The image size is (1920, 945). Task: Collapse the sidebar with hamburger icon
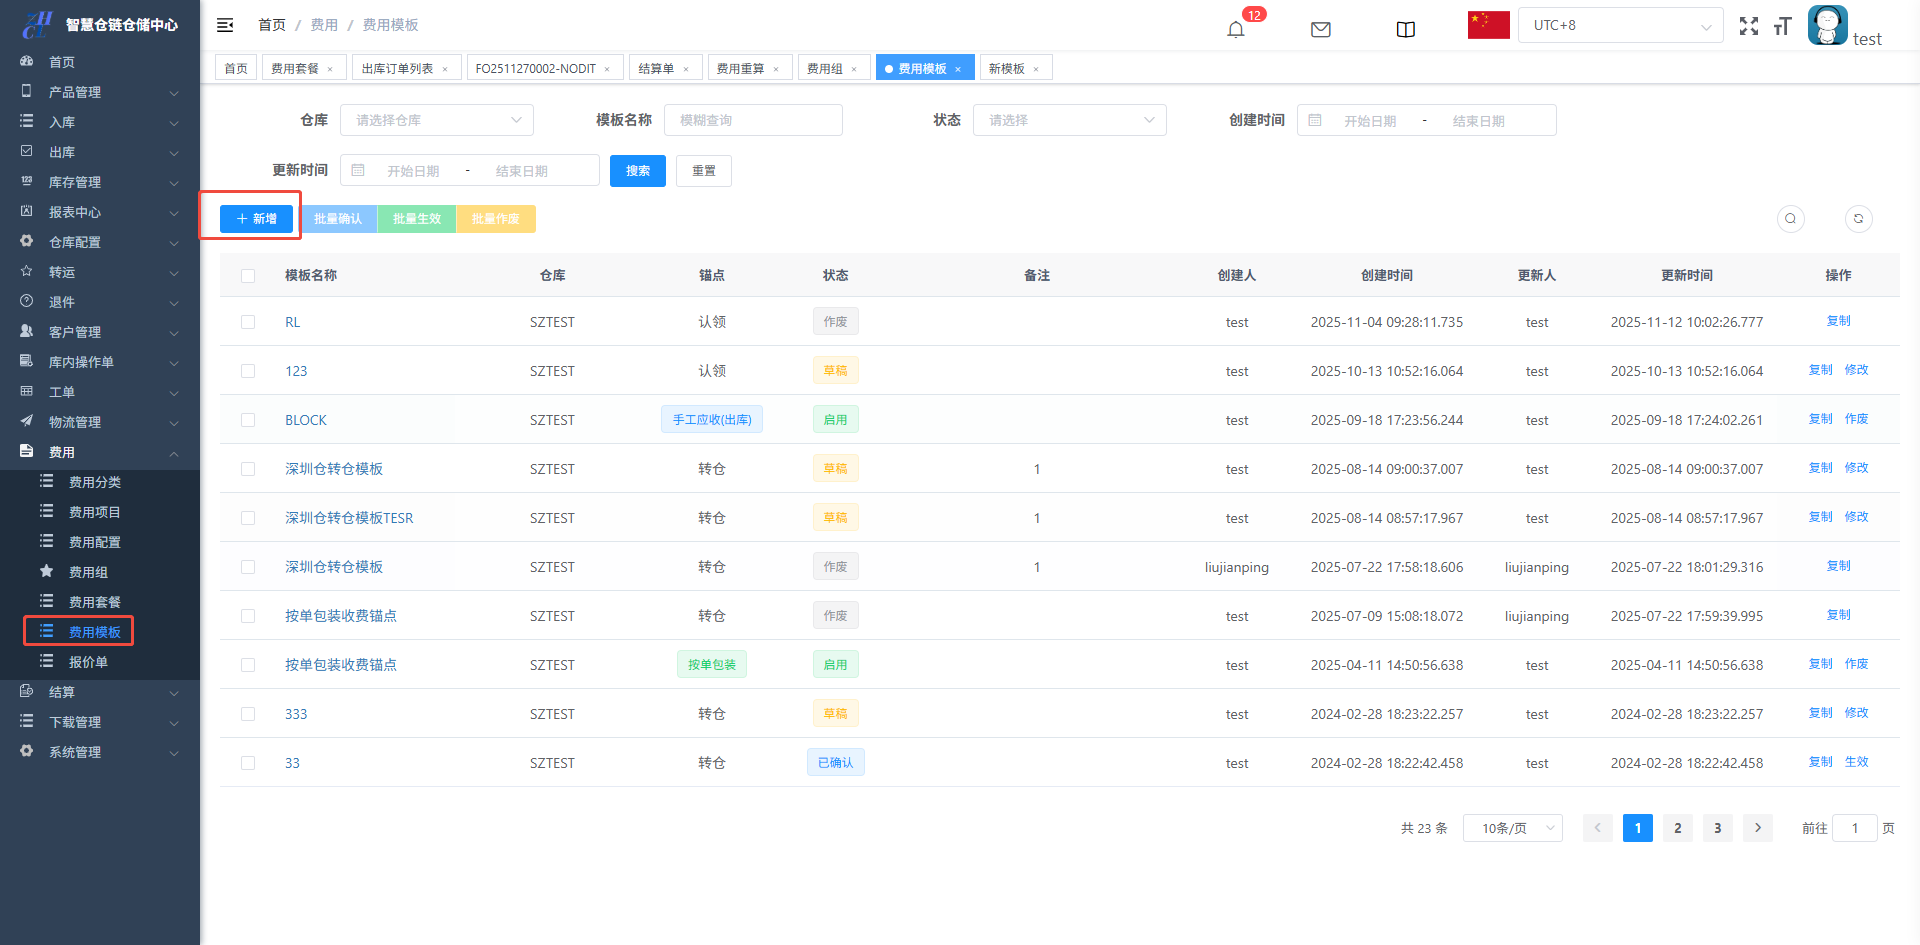coord(225,25)
